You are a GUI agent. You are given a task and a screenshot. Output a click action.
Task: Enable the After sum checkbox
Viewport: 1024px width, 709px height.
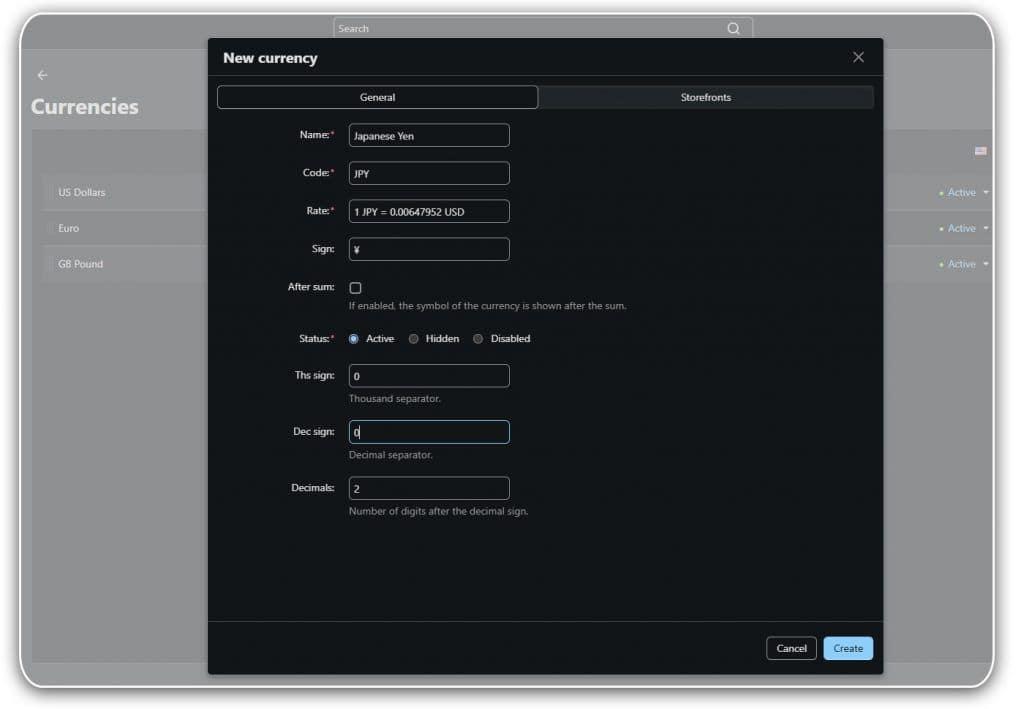point(355,287)
